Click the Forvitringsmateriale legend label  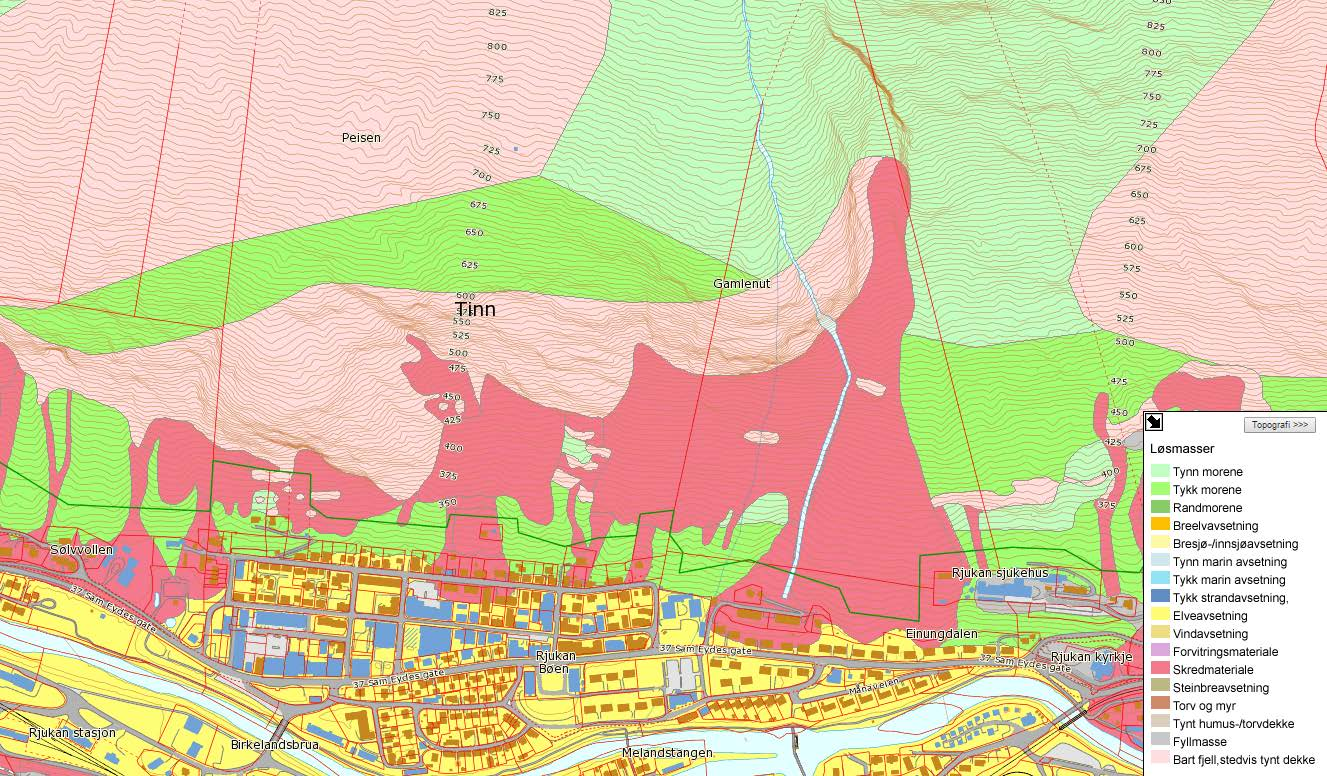pyautogui.click(x=1225, y=652)
